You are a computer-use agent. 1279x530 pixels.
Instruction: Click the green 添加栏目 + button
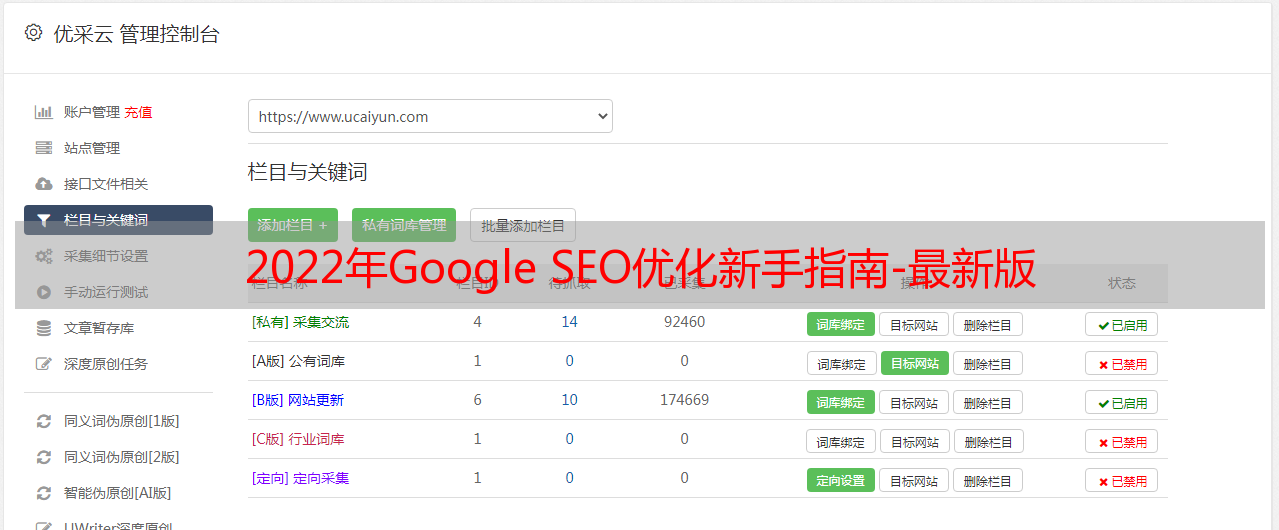coord(293,225)
